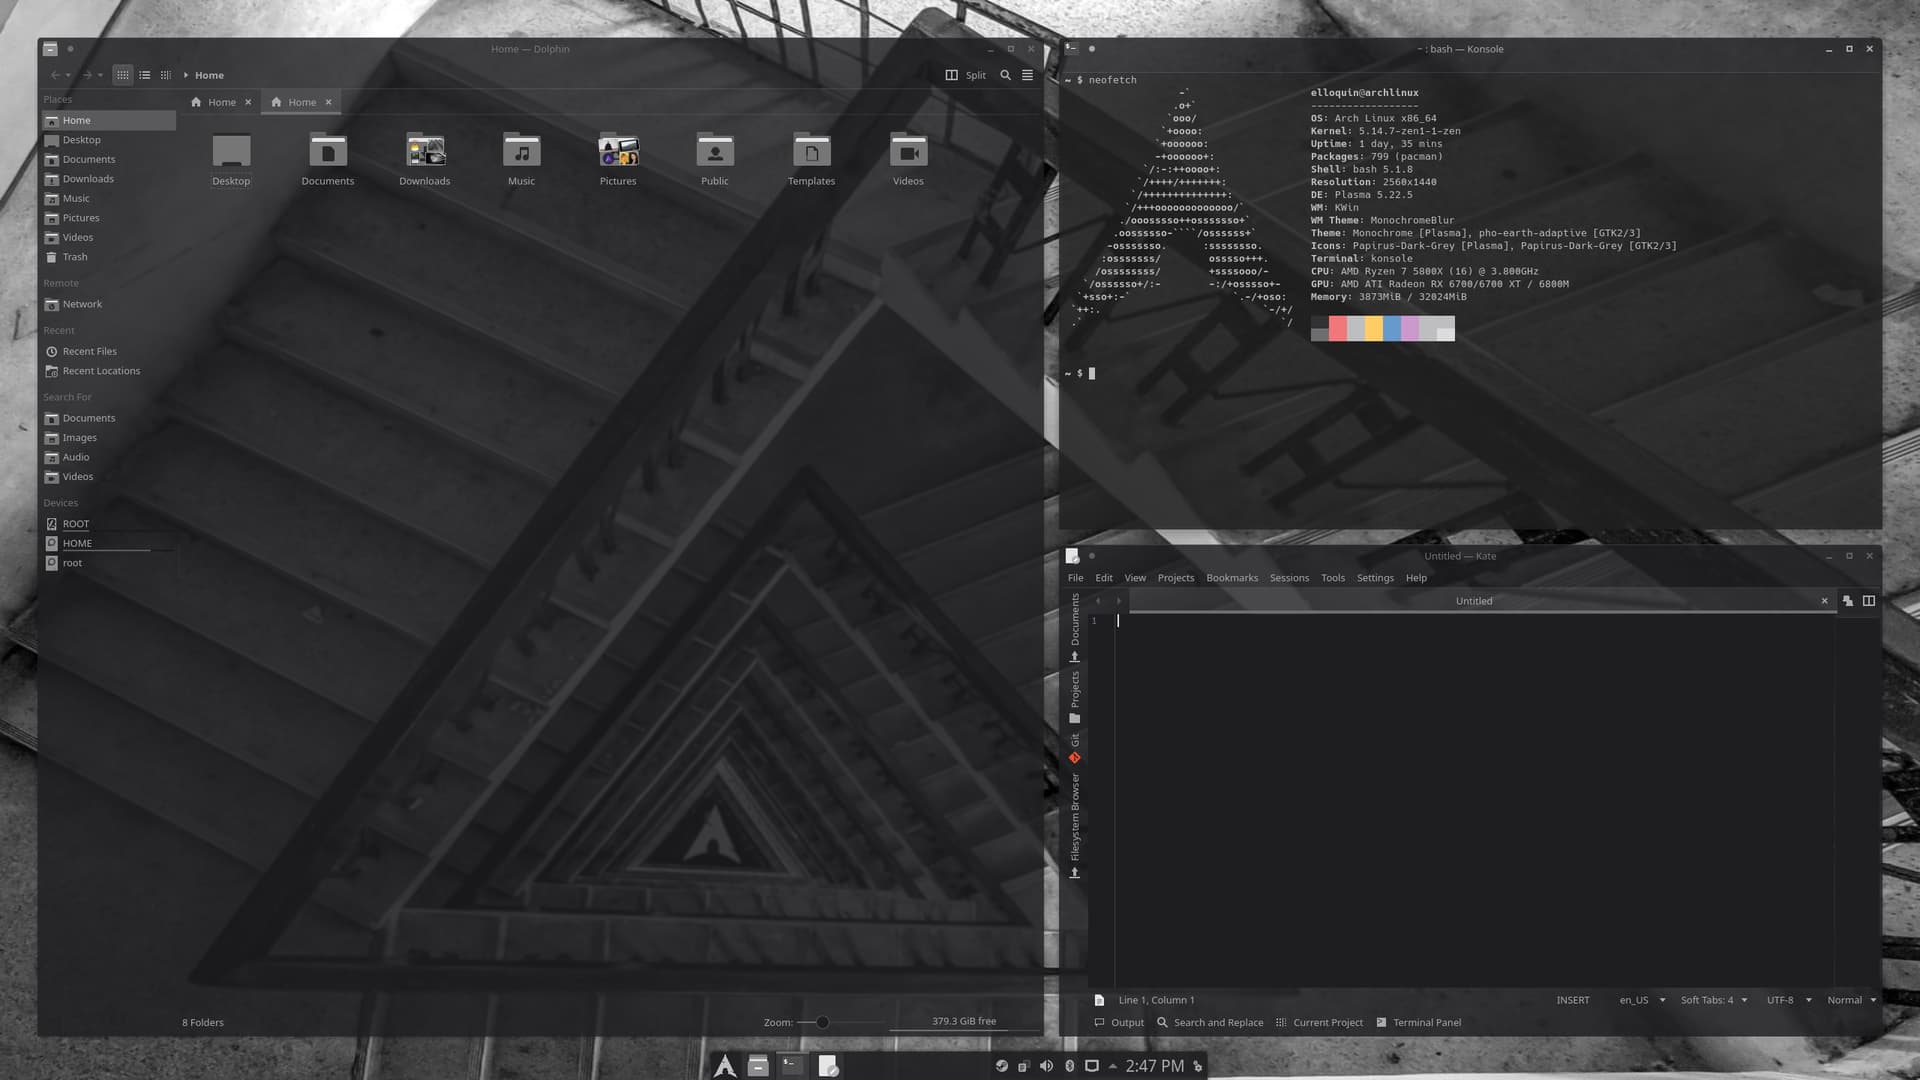1920x1080 pixels.
Task: Search for Audio in sidebar
Action: point(109,457)
